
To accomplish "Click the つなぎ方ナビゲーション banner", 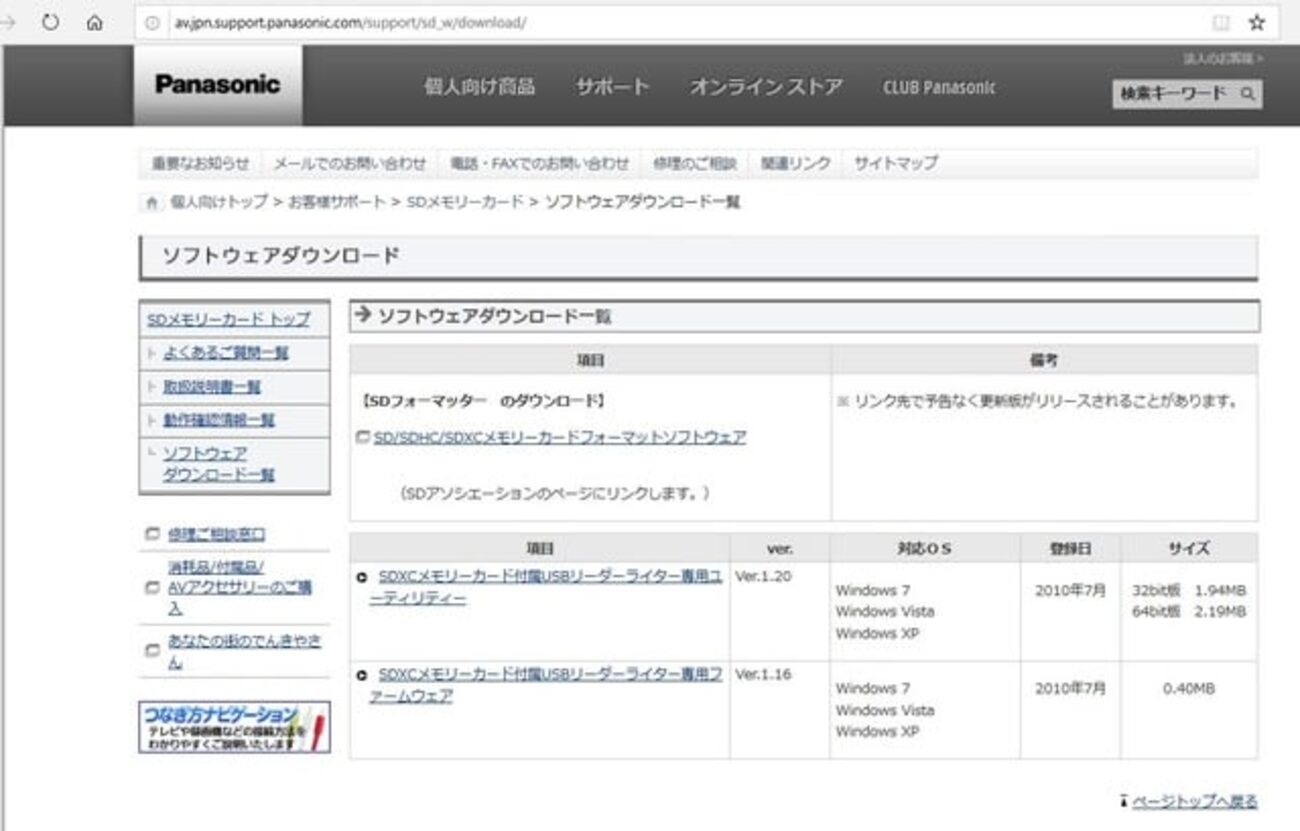I will (234, 727).
